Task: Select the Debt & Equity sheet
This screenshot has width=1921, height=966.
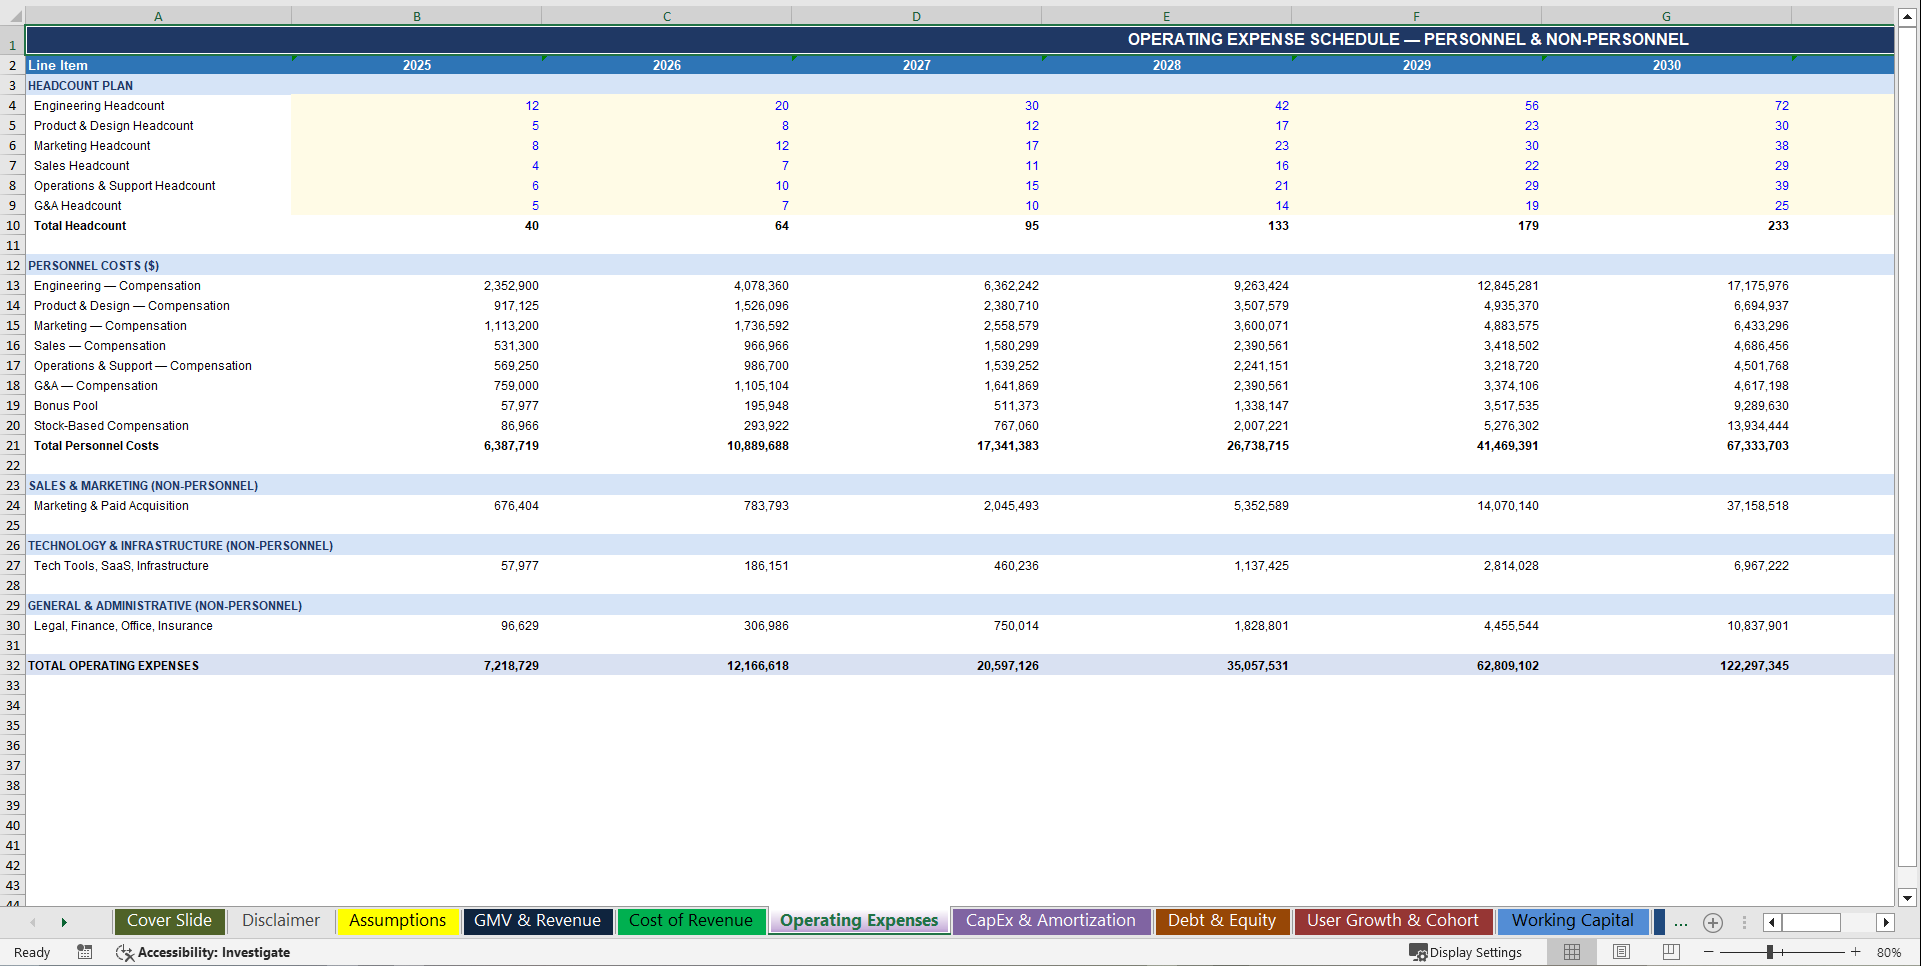Action: click(x=1222, y=921)
